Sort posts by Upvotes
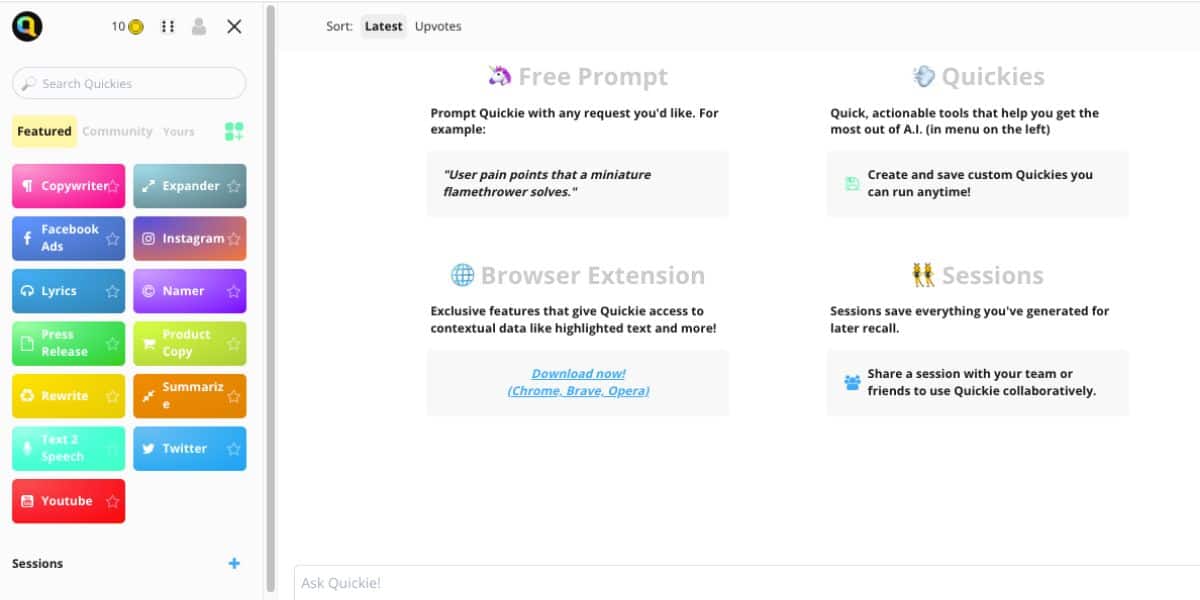The height and width of the screenshot is (600, 1200). click(x=438, y=27)
